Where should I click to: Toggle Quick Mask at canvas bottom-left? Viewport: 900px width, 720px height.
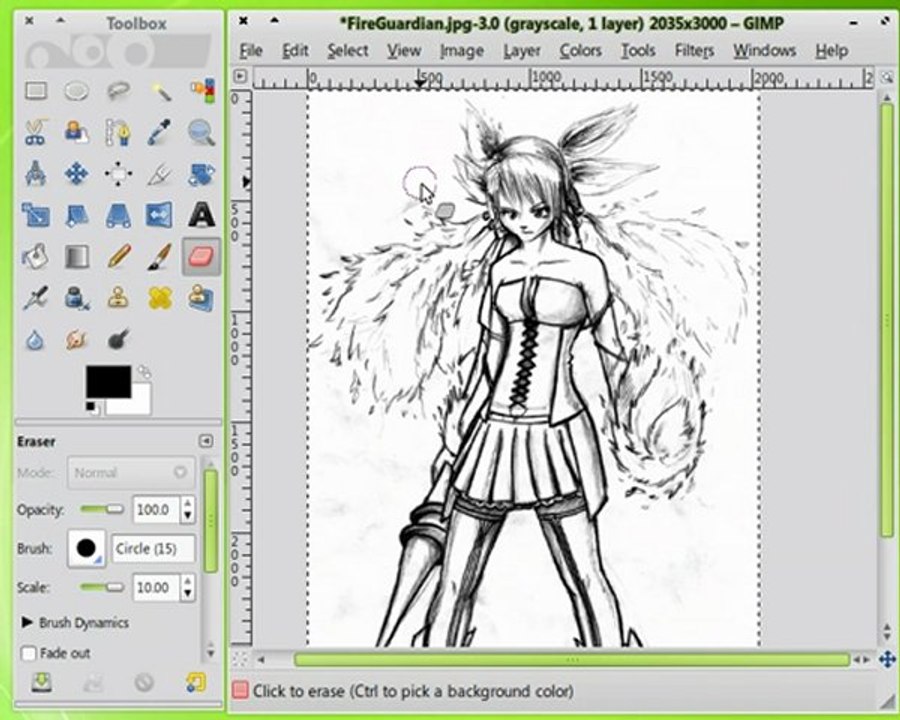tap(240, 659)
